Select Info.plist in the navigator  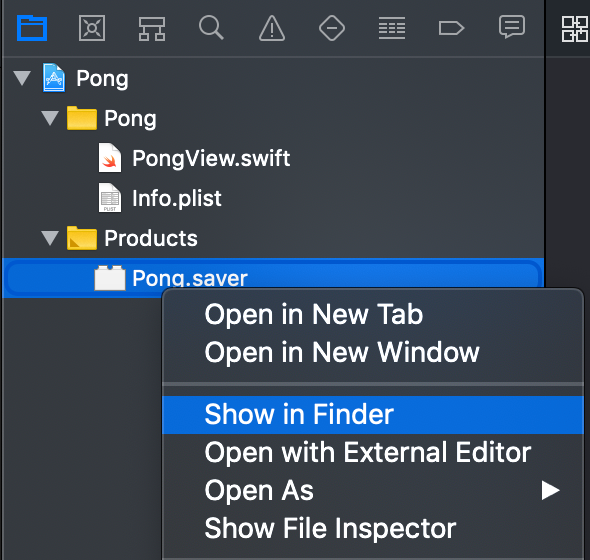tap(177, 198)
